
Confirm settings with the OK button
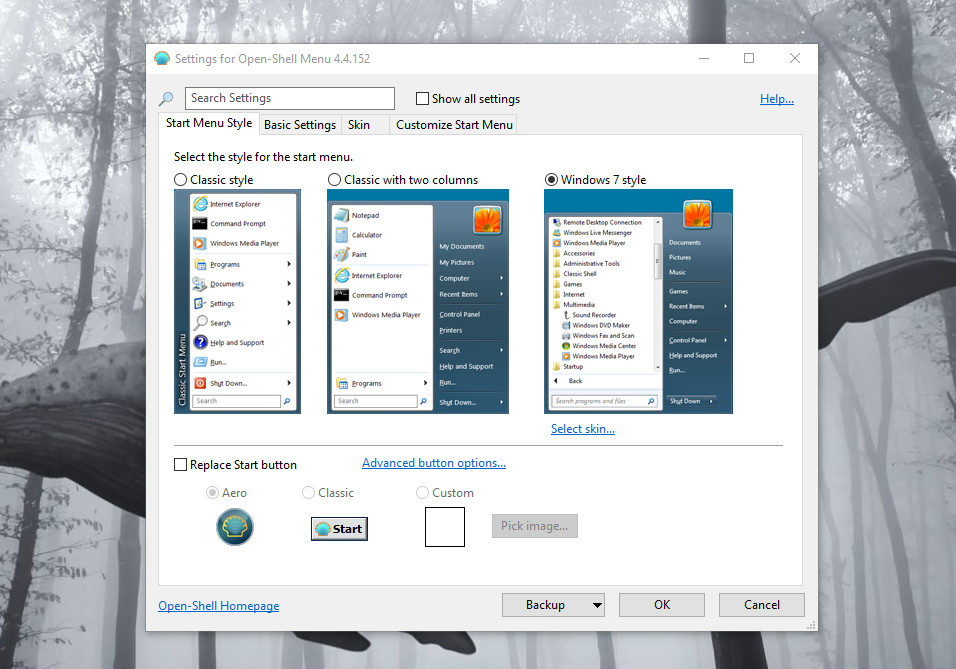coord(661,604)
